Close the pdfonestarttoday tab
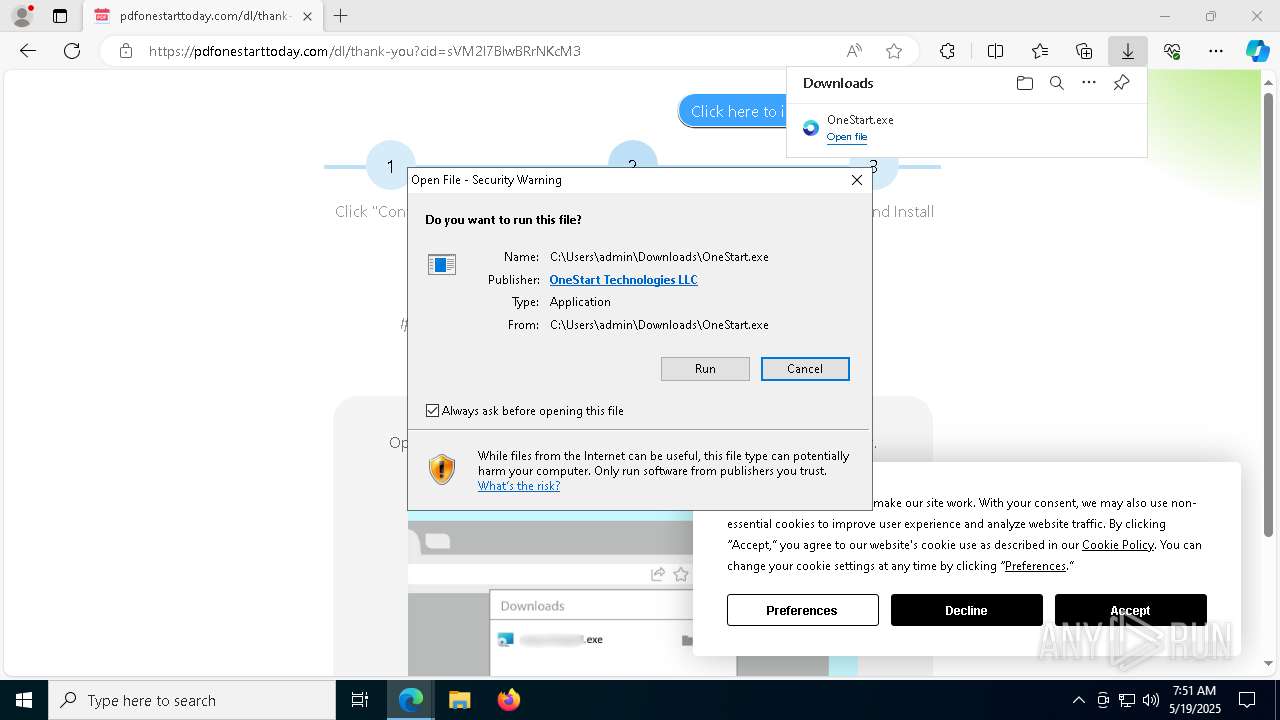Image resolution: width=1280 pixels, height=720 pixels. pos(307,16)
